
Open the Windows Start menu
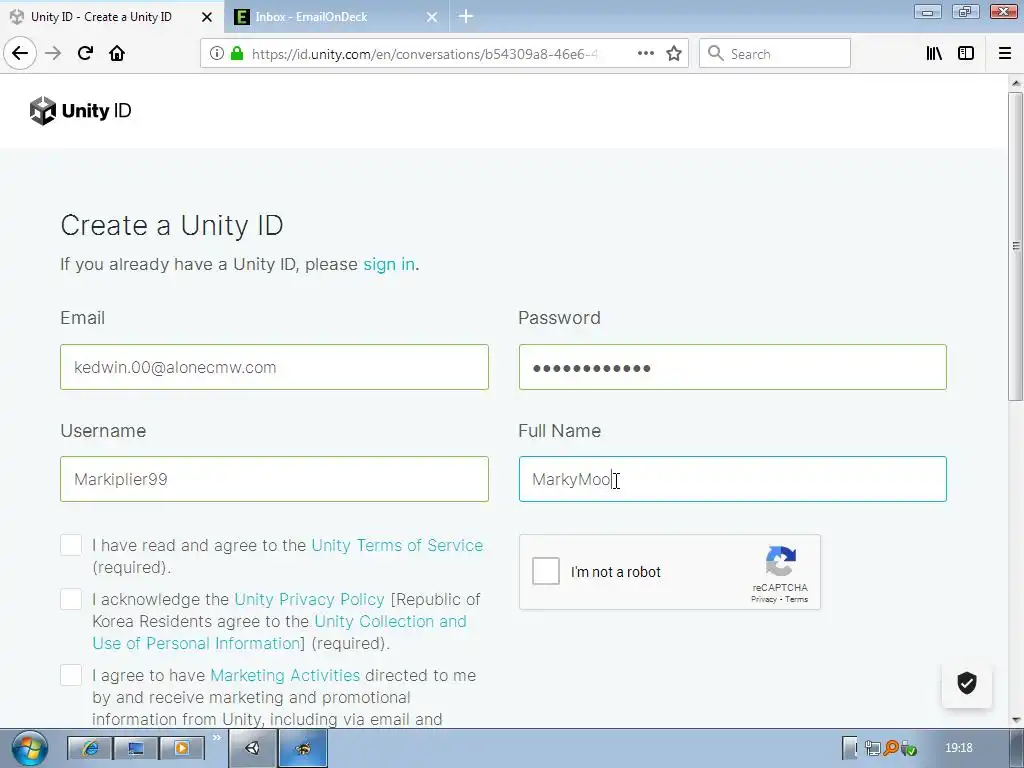click(29, 748)
